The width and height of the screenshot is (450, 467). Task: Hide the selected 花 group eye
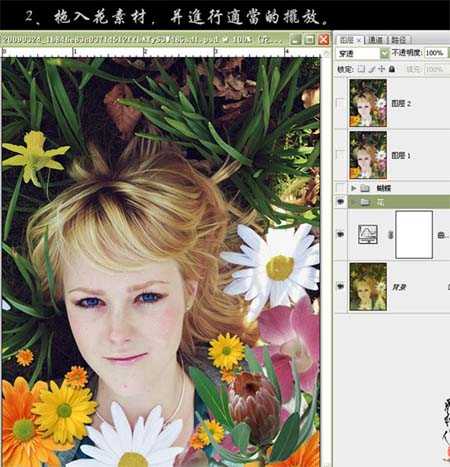click(340, 202)
